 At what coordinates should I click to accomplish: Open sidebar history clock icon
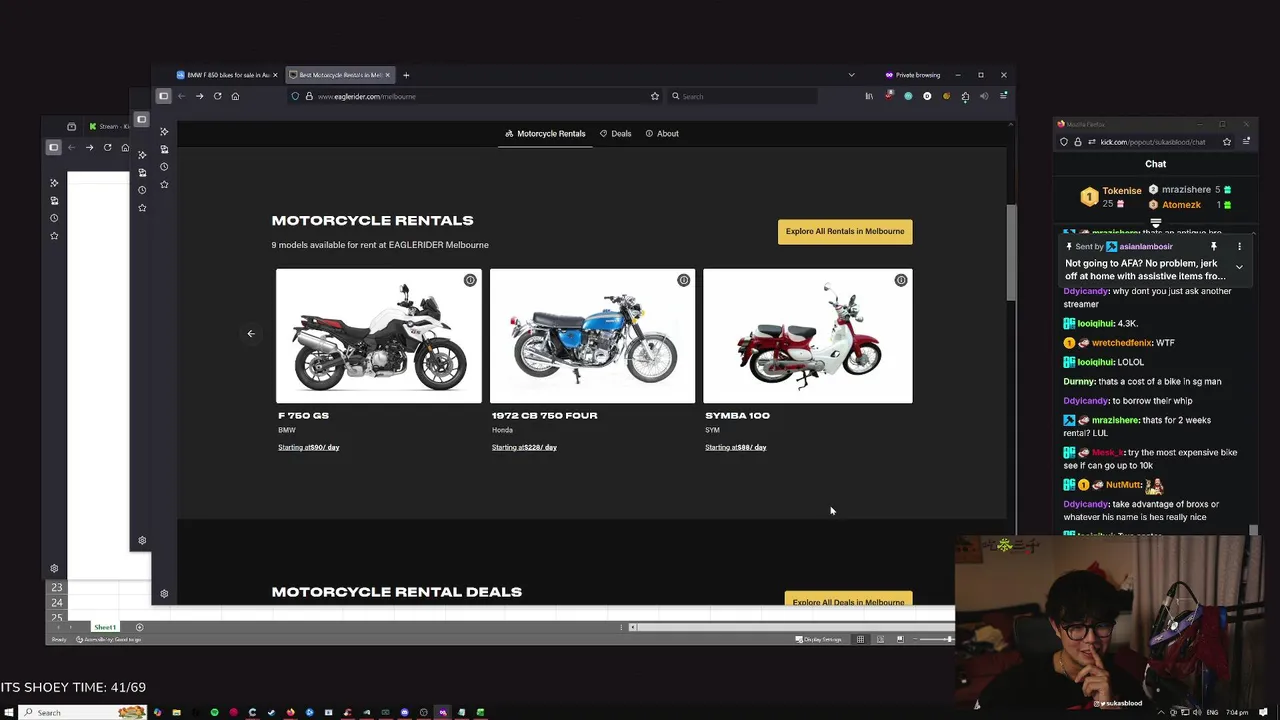(x=164, y=166)
